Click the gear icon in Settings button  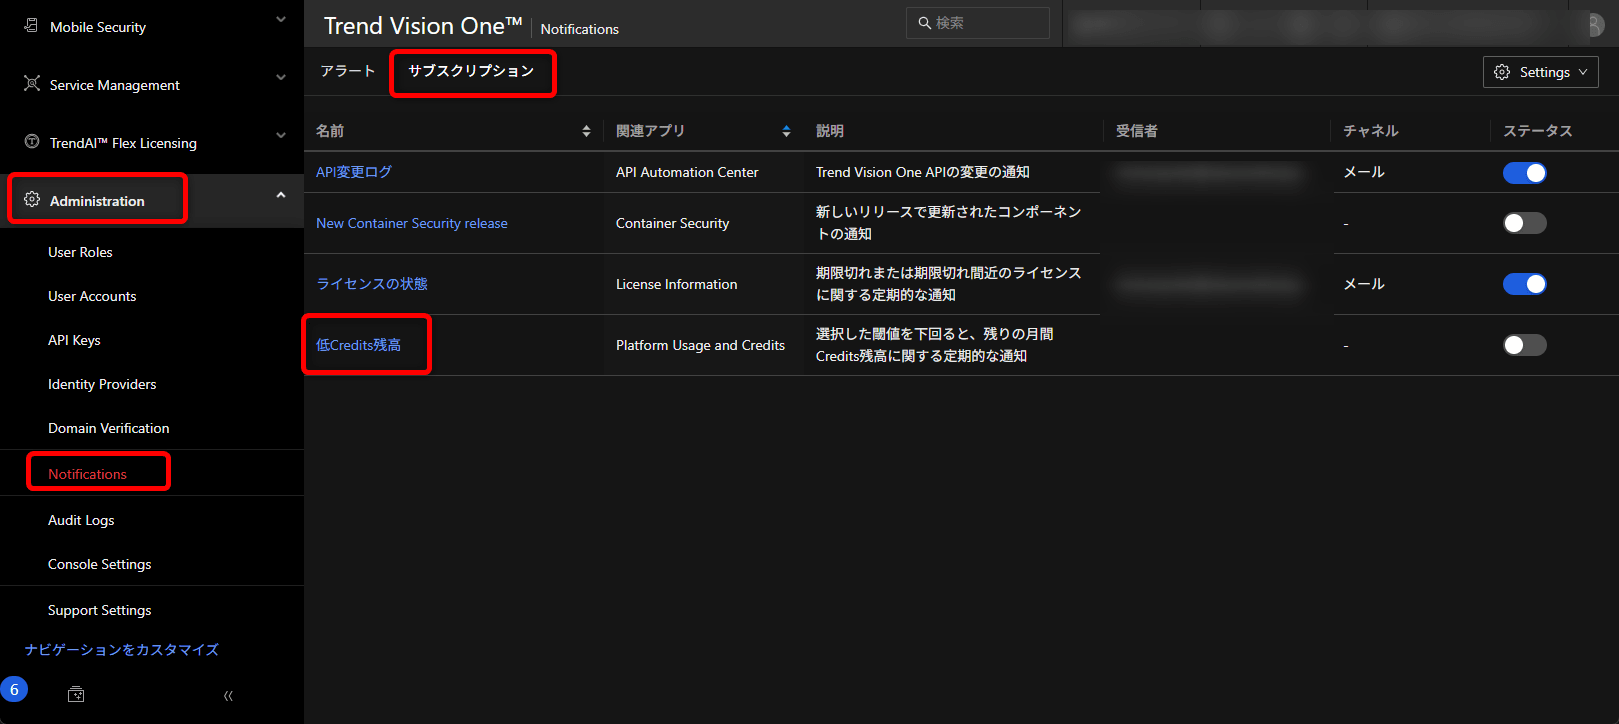pos(1502,72)
